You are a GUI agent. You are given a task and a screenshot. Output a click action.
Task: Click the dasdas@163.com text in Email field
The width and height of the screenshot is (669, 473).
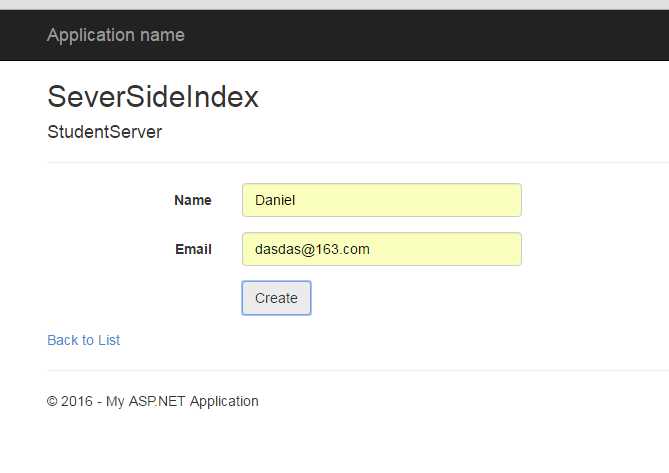[x=312, y=249]
